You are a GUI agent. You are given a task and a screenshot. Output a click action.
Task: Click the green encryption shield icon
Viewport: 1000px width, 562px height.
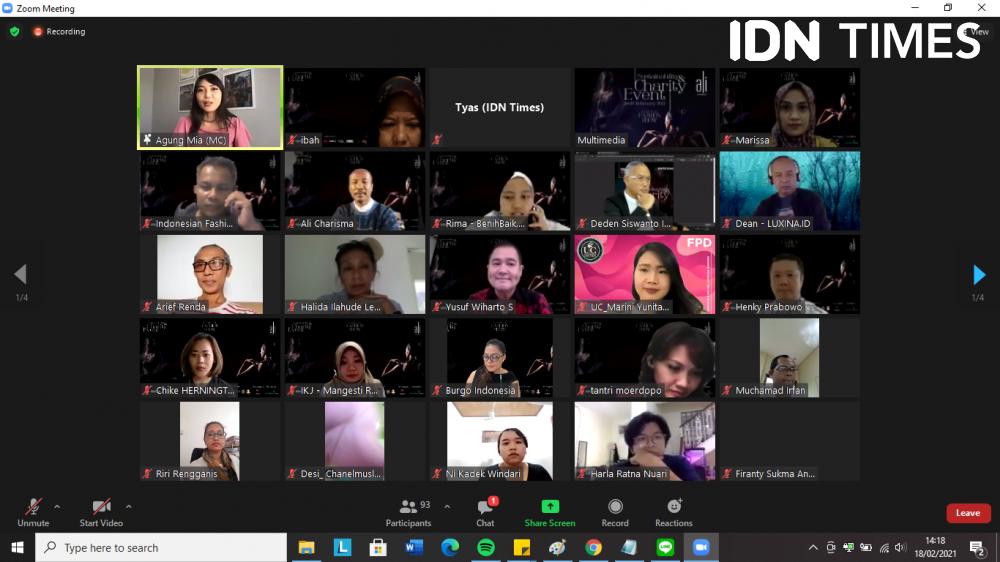15,31
